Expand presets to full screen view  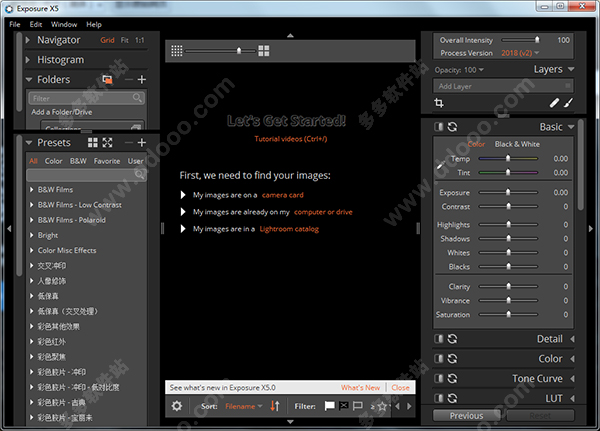108,143
